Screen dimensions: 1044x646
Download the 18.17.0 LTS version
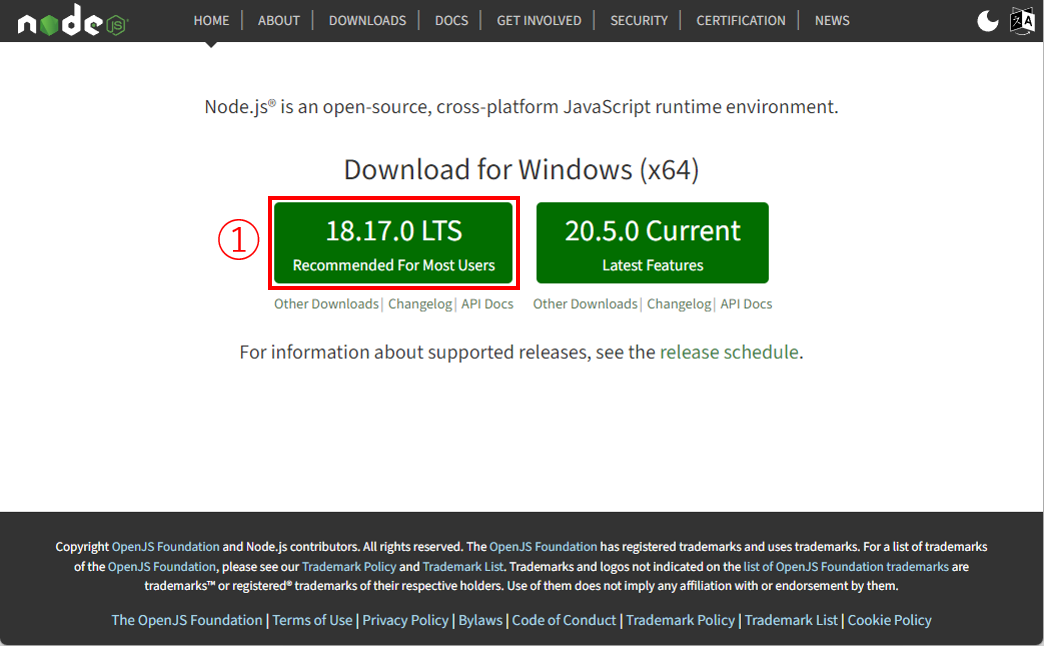click(x=394, y=242)
